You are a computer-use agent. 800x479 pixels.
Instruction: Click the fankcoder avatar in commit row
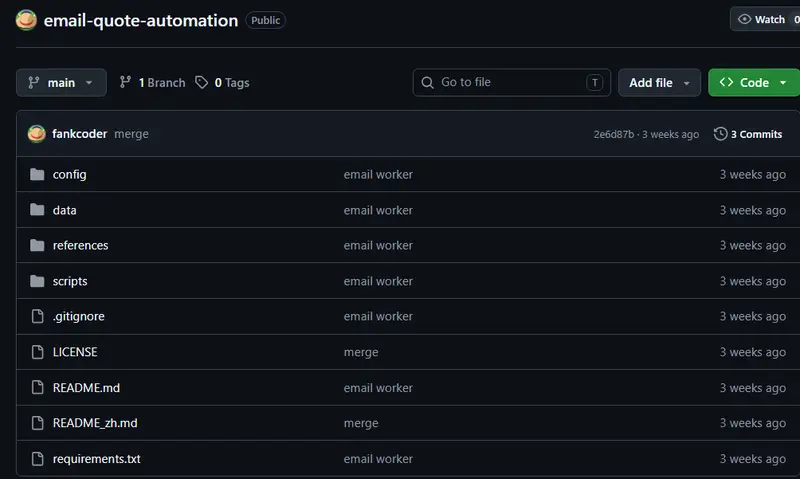[37, 134]
